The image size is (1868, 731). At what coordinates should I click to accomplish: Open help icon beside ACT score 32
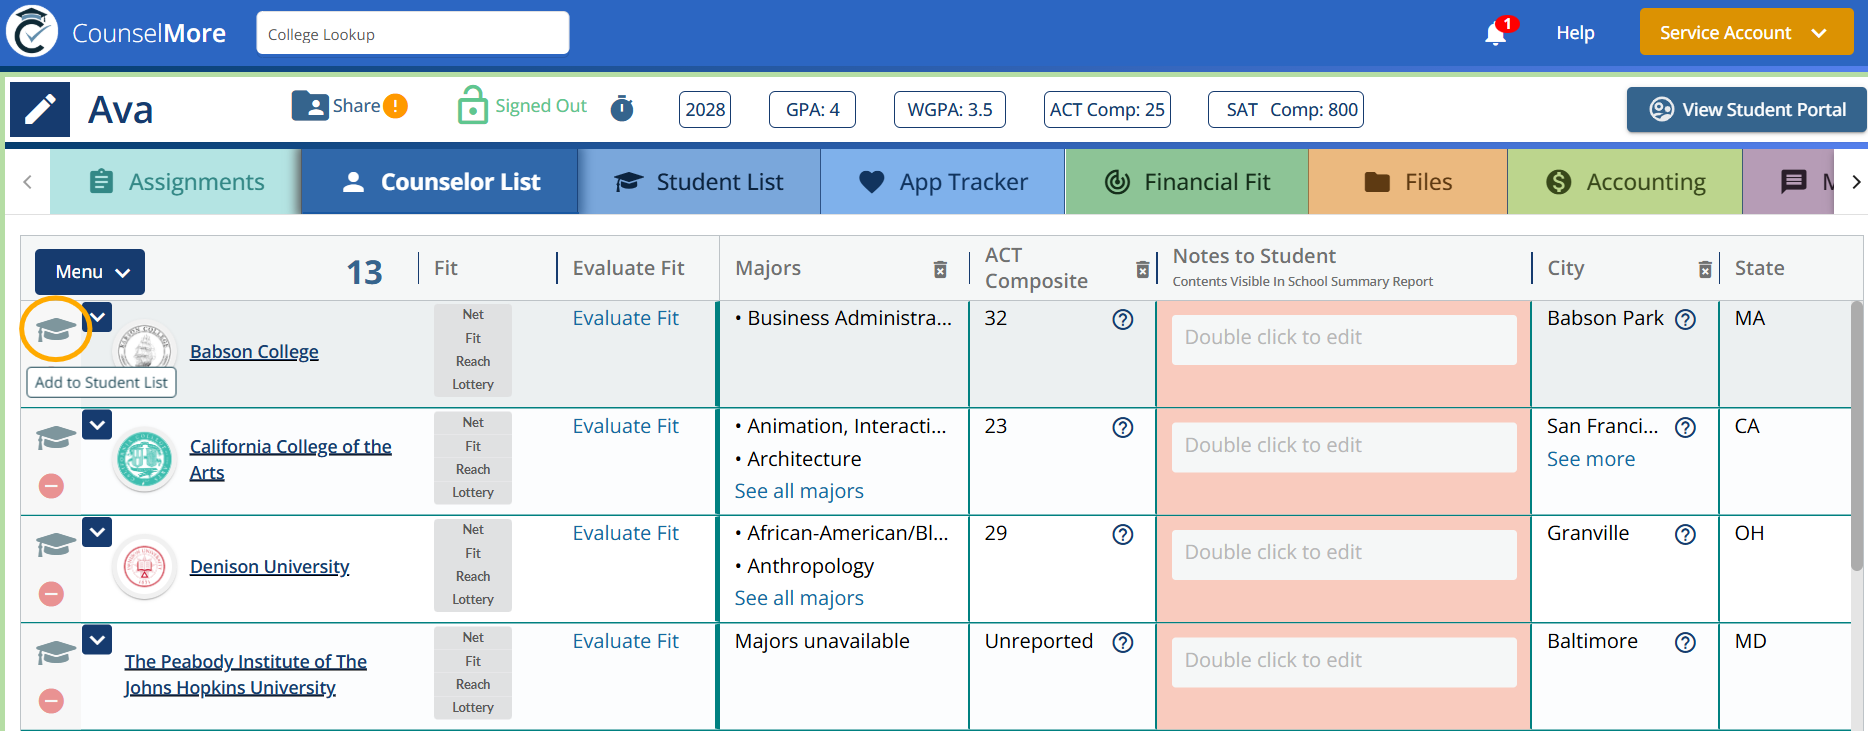pyautogui.click(x=1123, y=319)
